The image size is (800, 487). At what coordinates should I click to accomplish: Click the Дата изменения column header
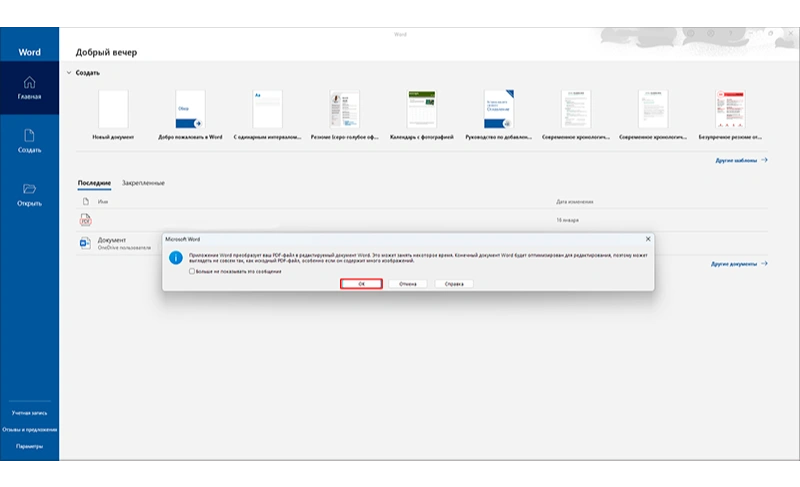click(574, 201)
